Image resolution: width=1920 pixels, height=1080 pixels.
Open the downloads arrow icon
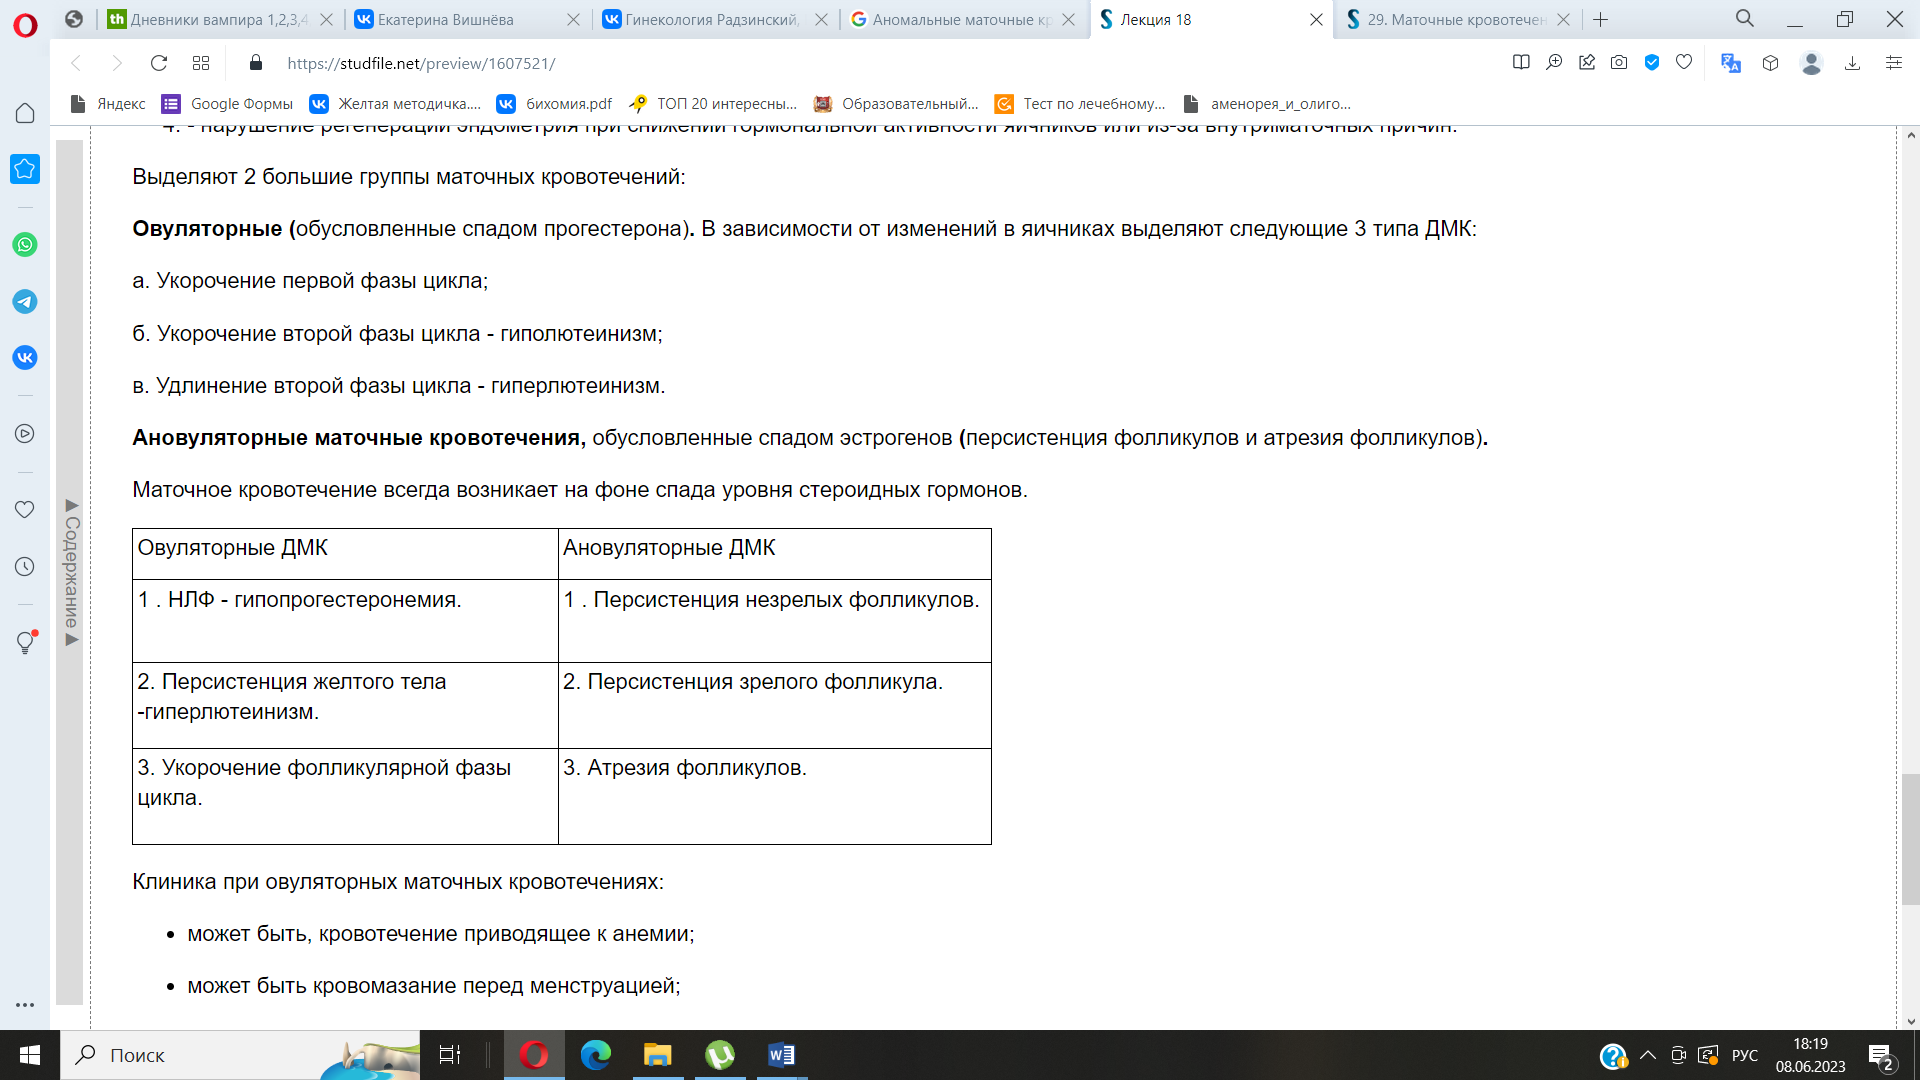1852,63
